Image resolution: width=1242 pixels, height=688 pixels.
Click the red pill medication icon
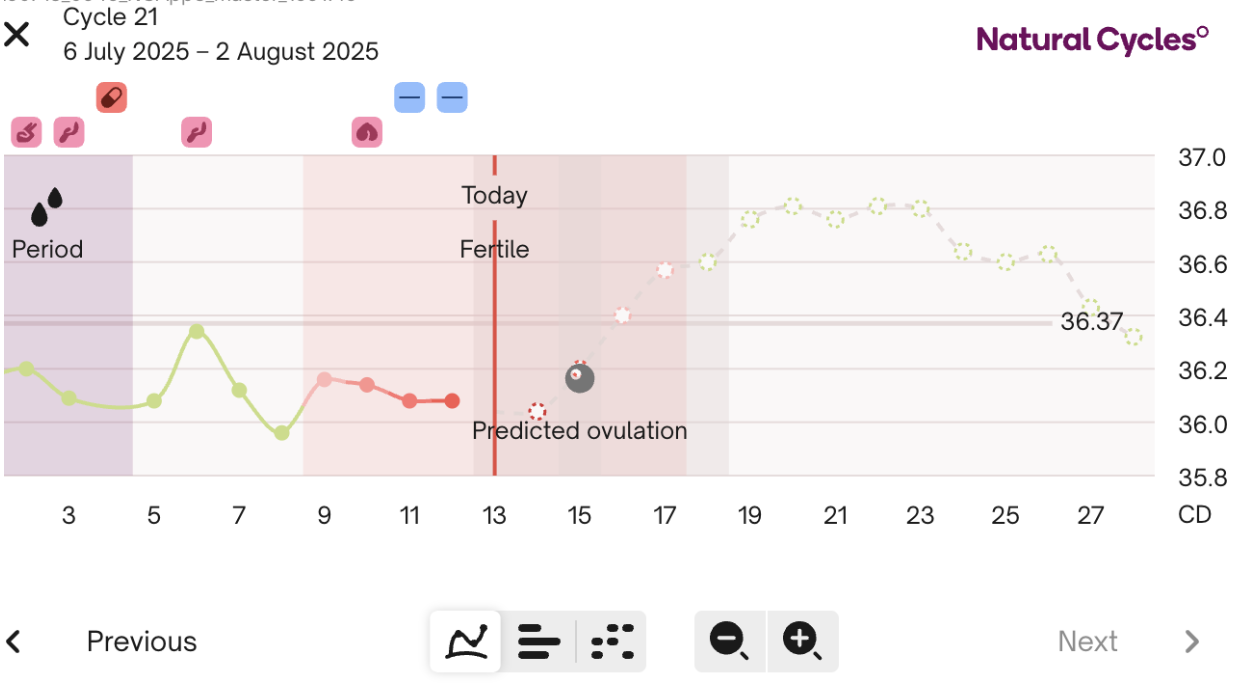click(111, 98)
